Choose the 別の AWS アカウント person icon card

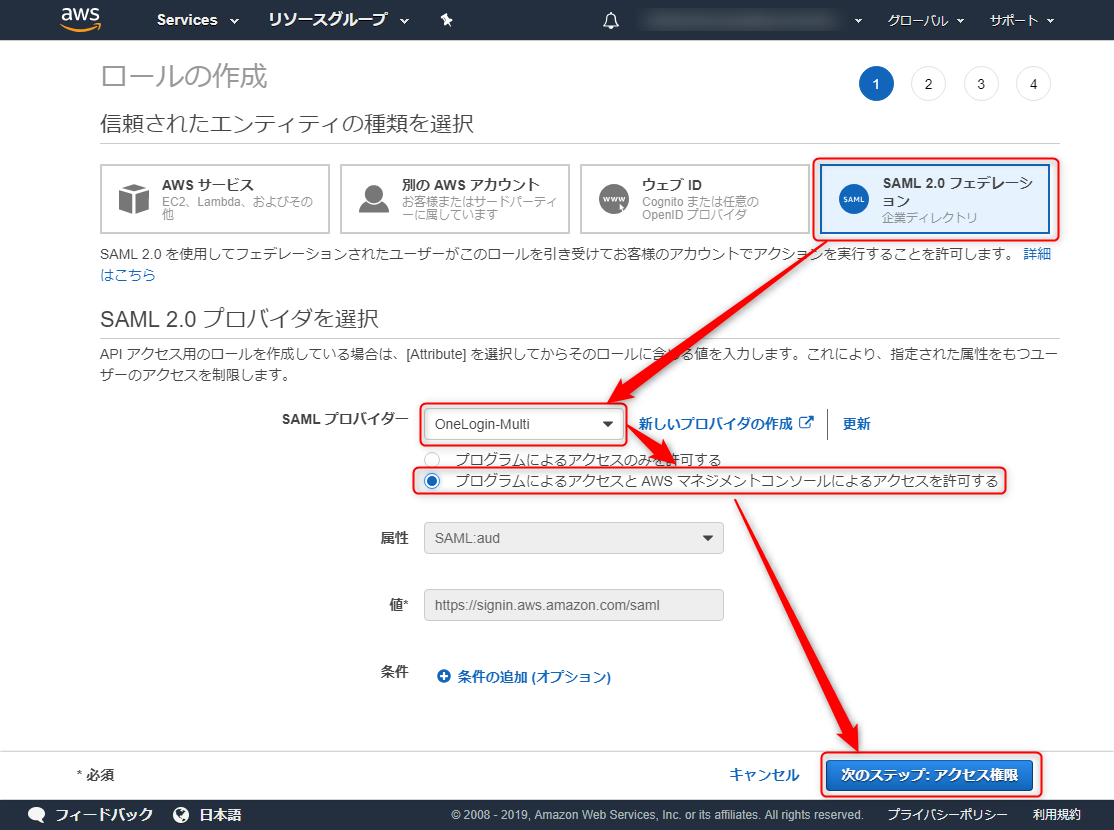point(455,199)
